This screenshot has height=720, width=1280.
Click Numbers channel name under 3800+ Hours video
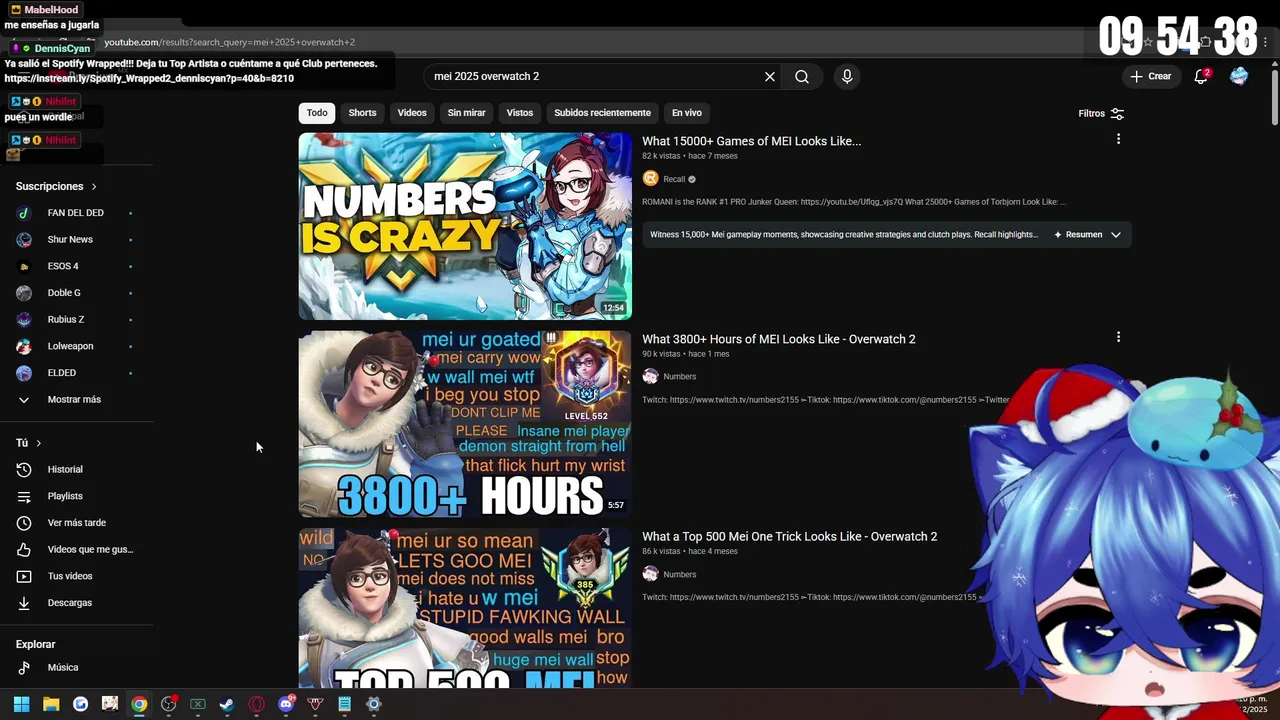(680, 377)
